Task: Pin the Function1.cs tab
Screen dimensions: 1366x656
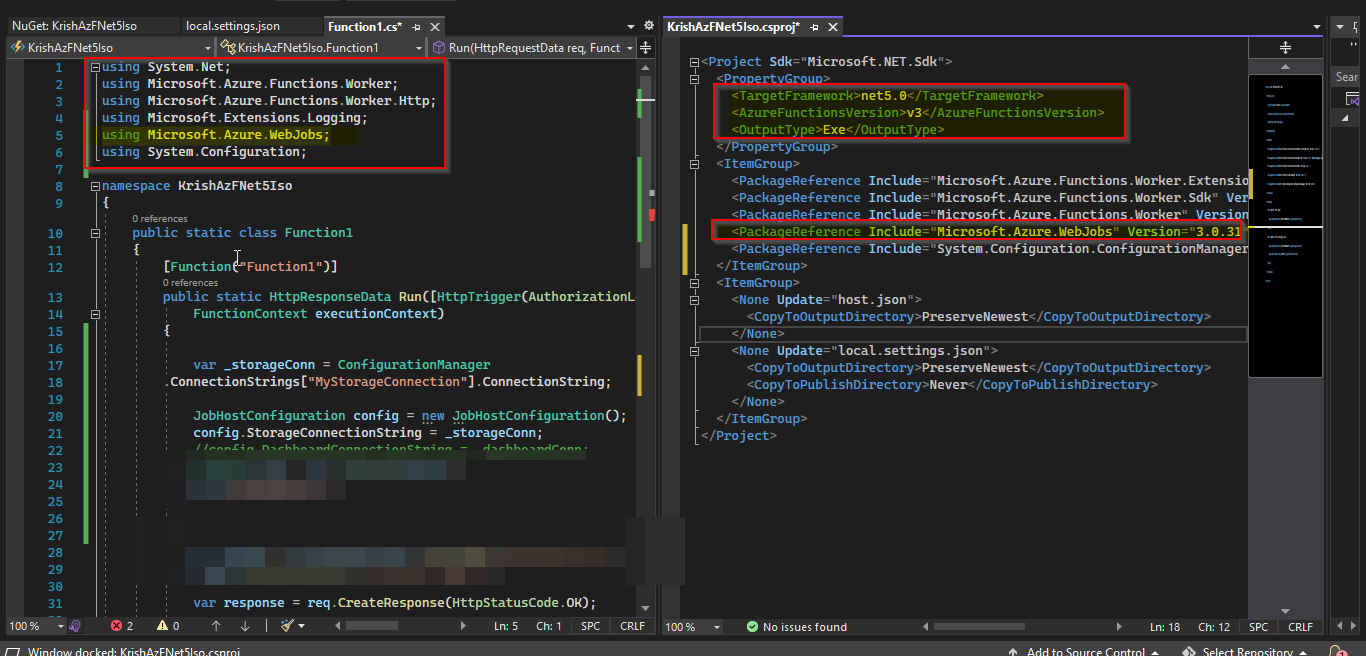Action: pos(417,27)
